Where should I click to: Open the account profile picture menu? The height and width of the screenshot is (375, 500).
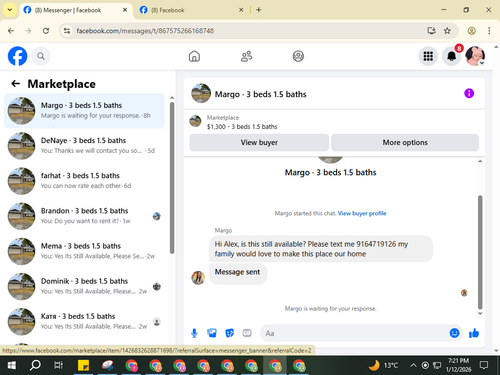pyautogui.click(x=475, y=56)
